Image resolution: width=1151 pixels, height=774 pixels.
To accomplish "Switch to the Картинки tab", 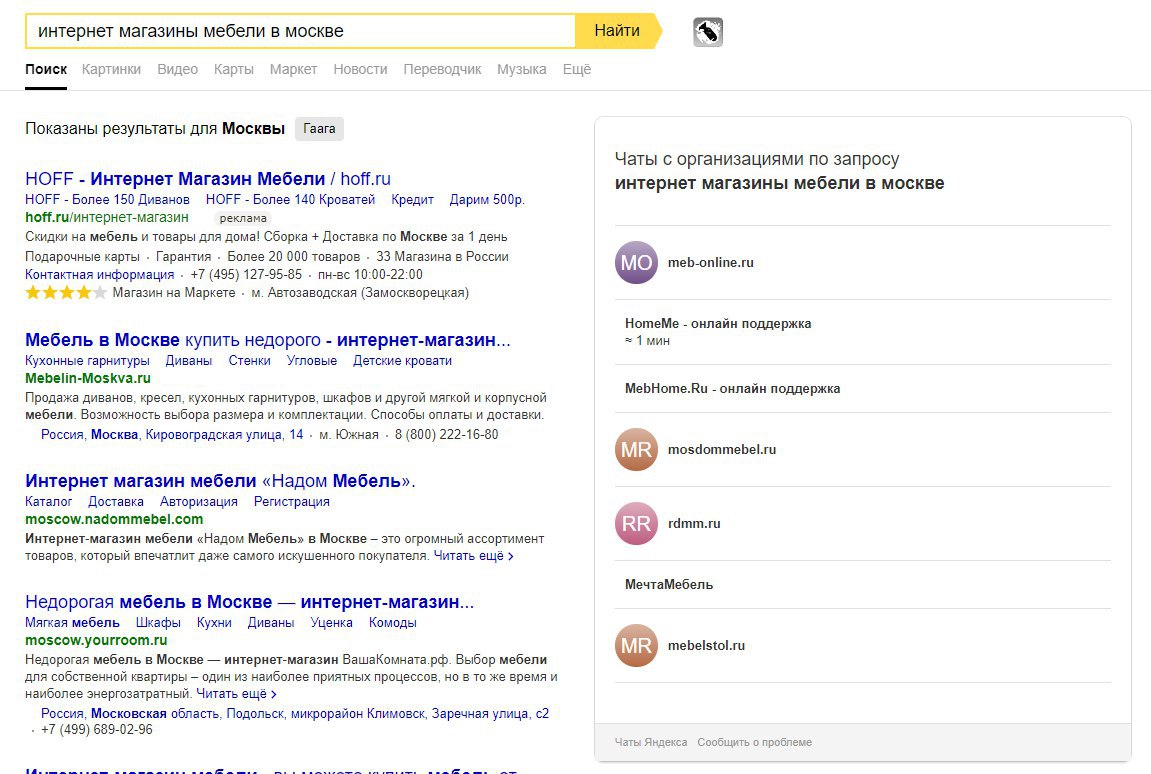I will 112,69.
